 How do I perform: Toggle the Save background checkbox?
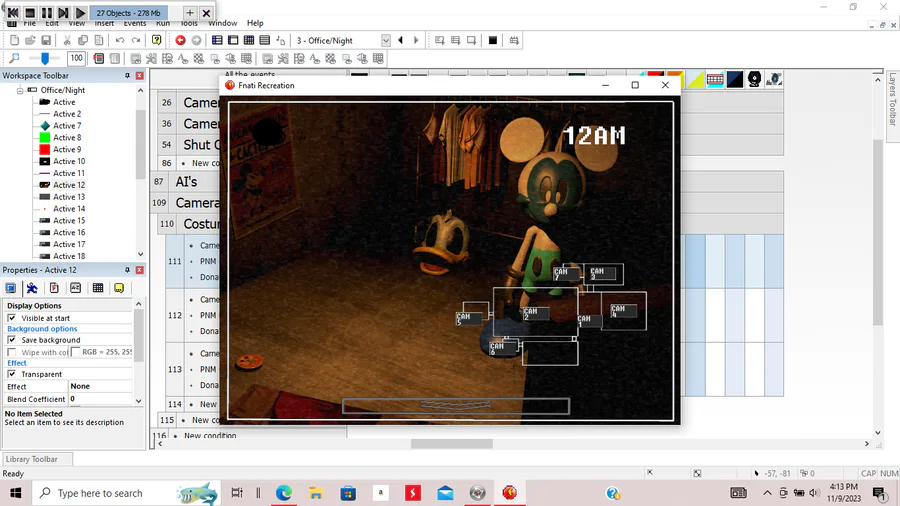11,340
